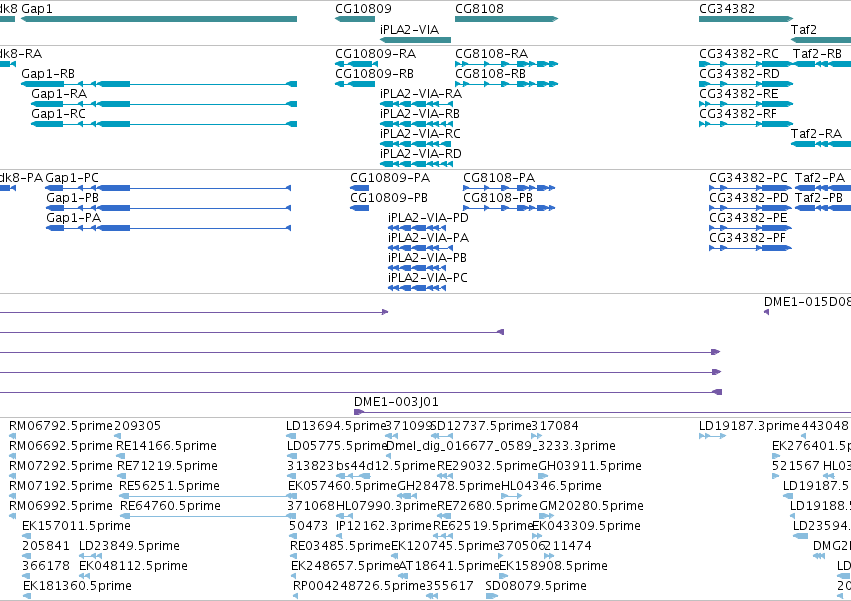
Task: Select transcript label CG10809-RB
Action: 374,73
